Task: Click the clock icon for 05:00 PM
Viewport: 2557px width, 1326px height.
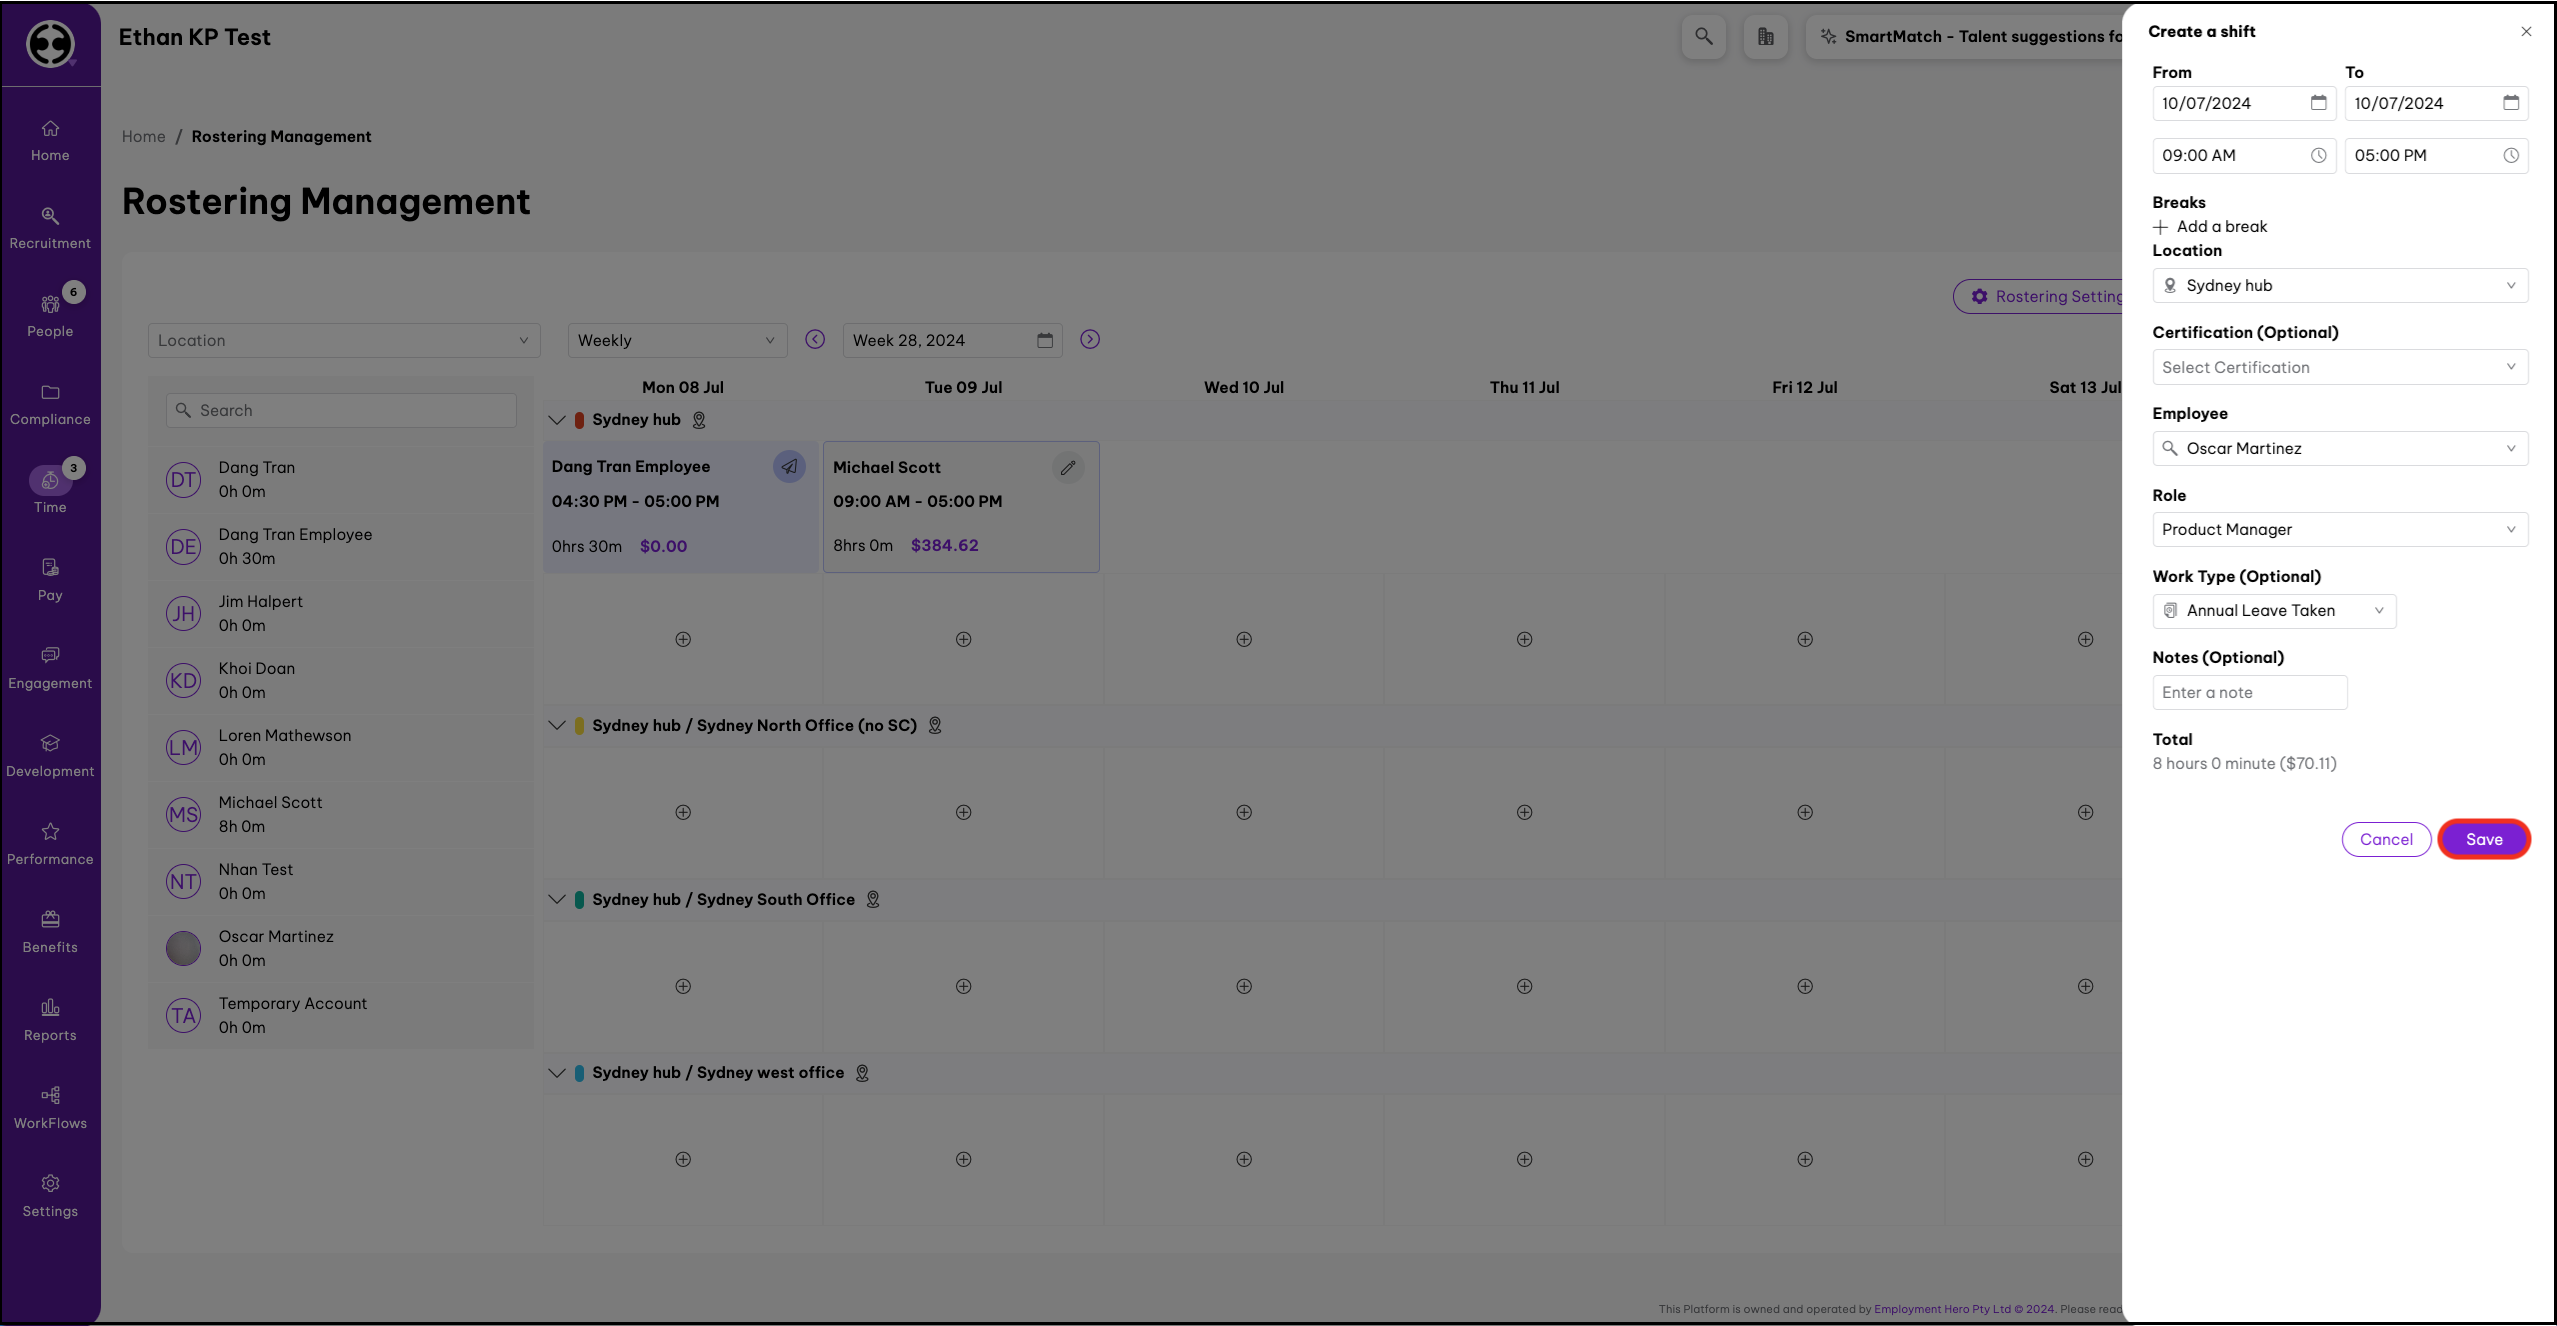Action: 2510,155
